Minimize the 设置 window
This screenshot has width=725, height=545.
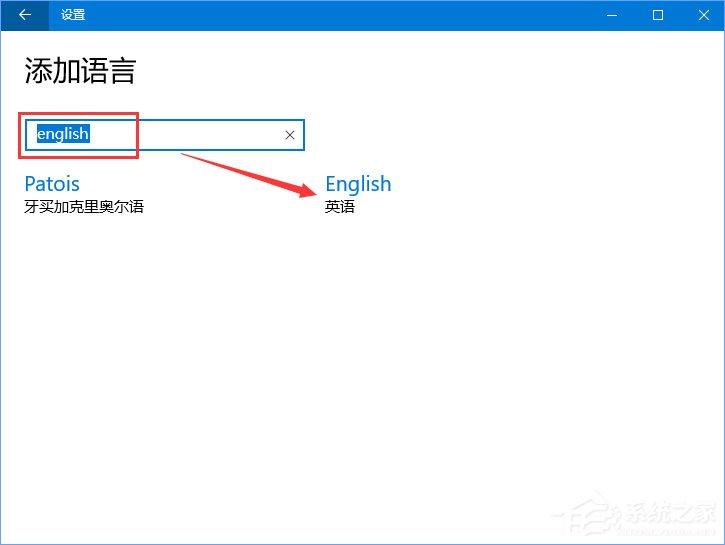point(613,15)
